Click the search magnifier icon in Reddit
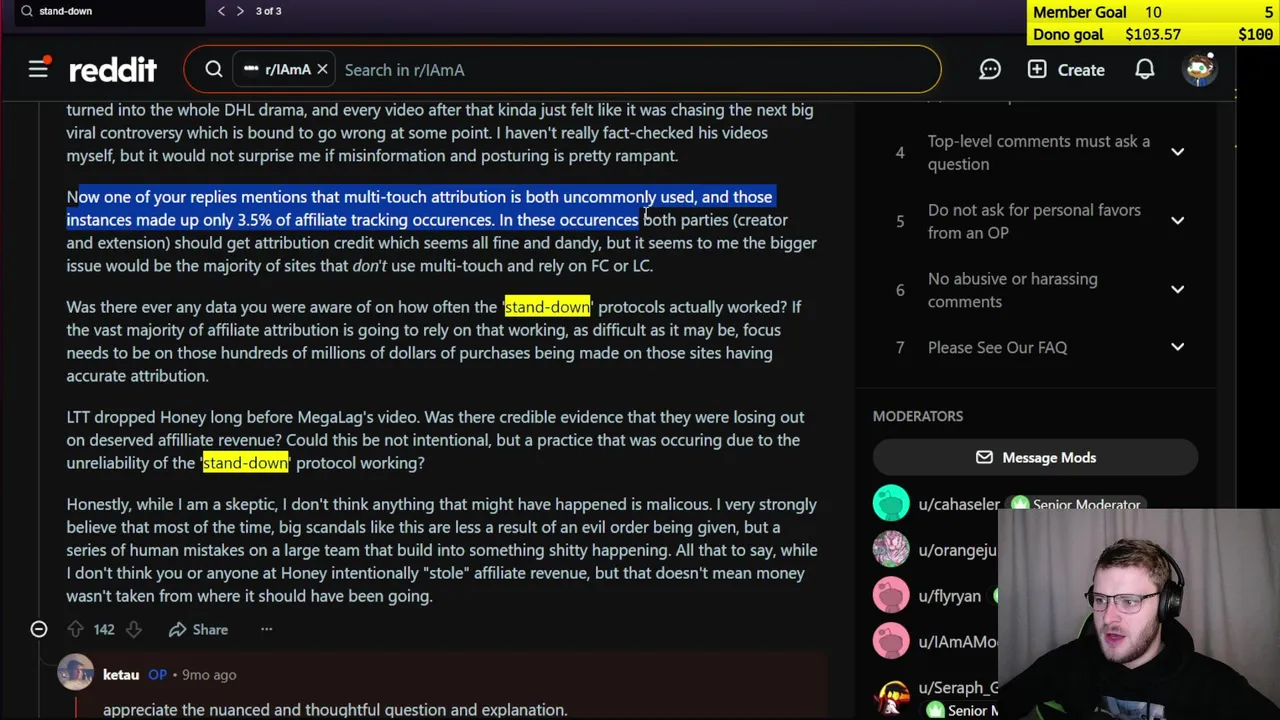Image resolution: width=1280 pixels, height=720 pixels. pyautogui.click(x=214, y=70)
